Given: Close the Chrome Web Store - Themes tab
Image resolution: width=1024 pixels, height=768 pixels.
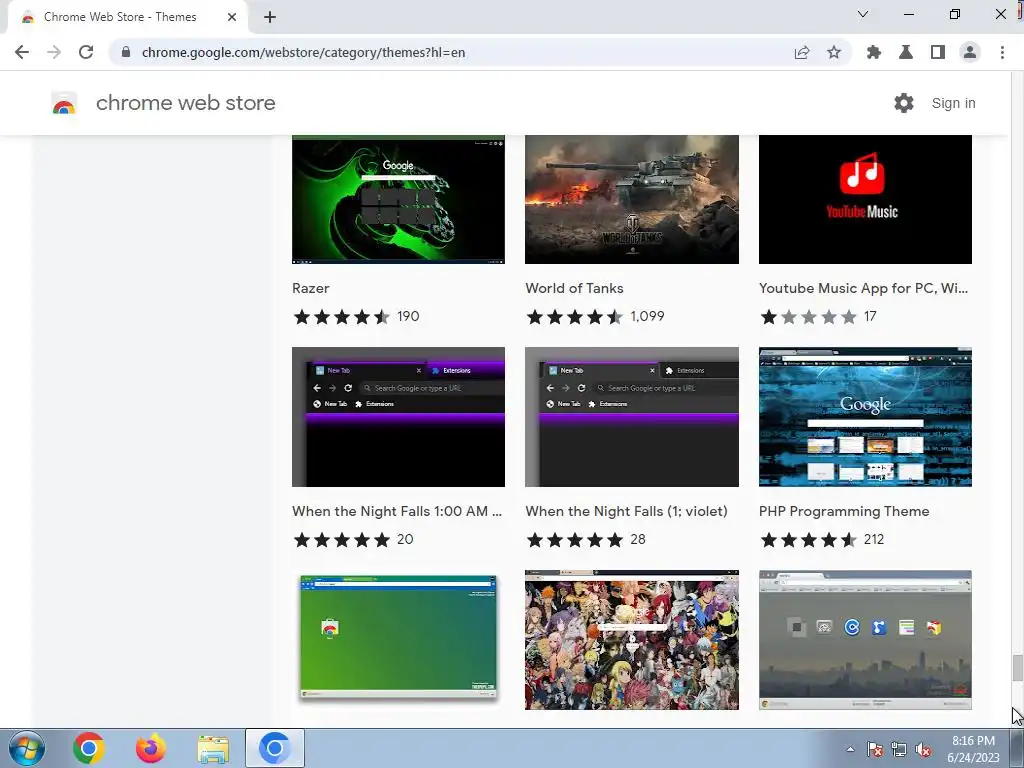Looking at the screenshot, I should point(232,17).
